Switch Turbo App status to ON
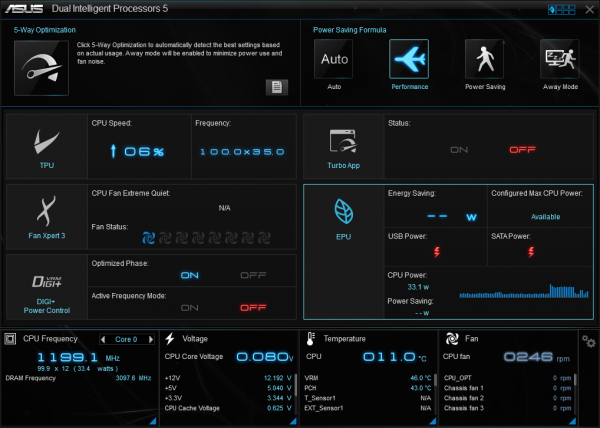The width and height of the screenshot is (600, 428). pos(459,149)
